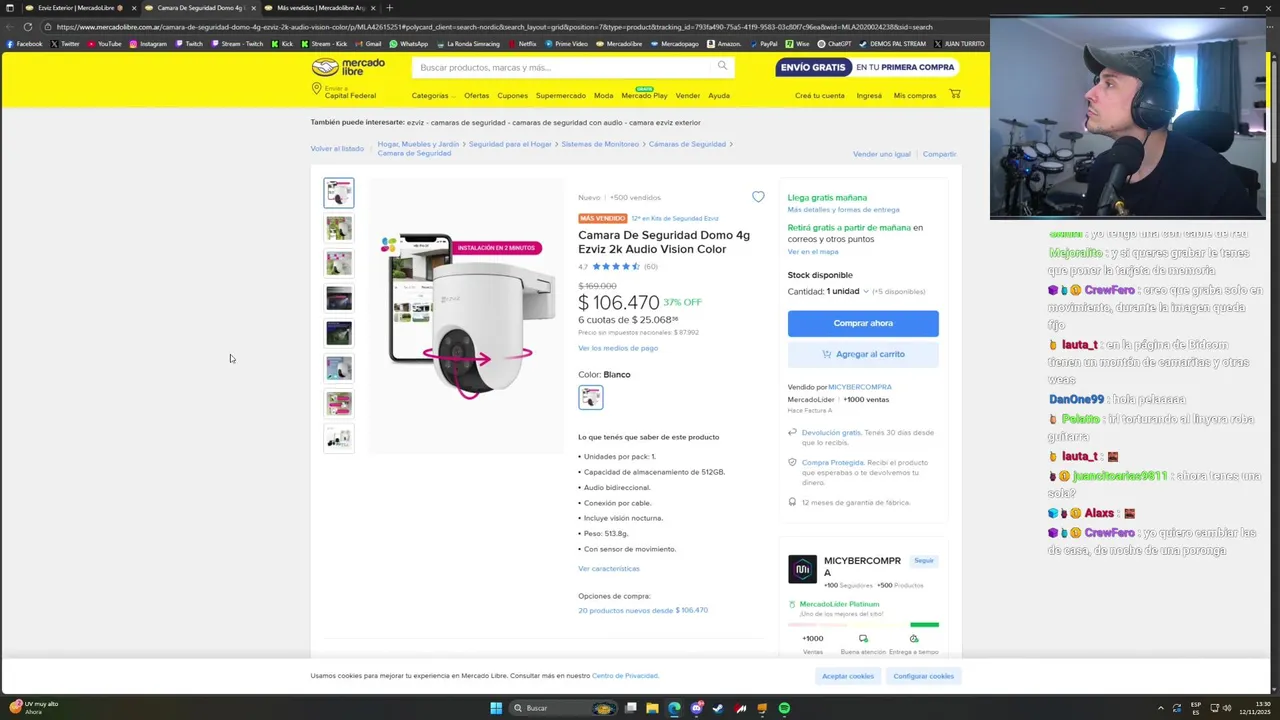
Task: Add product to favorites with heart icon
Action: [x=758, y=197]
